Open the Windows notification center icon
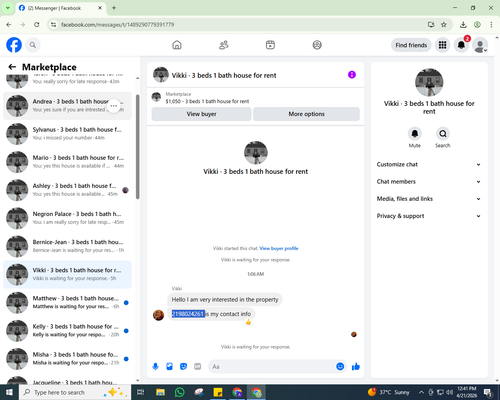Image resolution: width=500 pixels, height=400 pixels. click(x=488, y=392)
